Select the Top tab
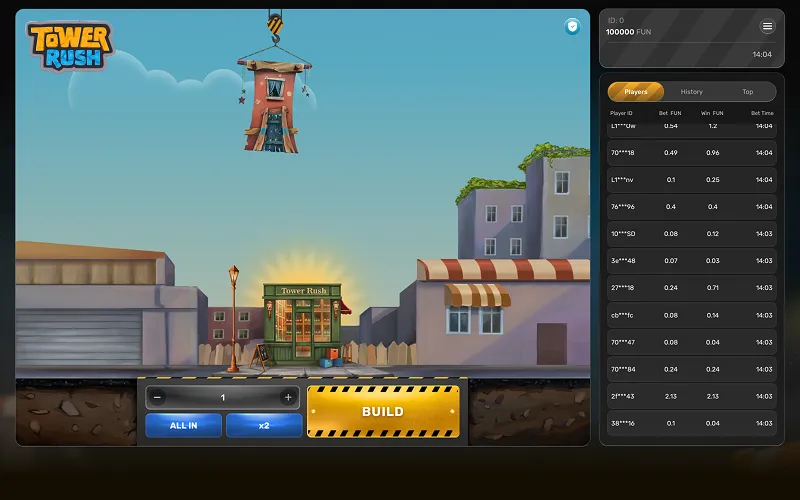800x500 pixels. pos(747,92)
